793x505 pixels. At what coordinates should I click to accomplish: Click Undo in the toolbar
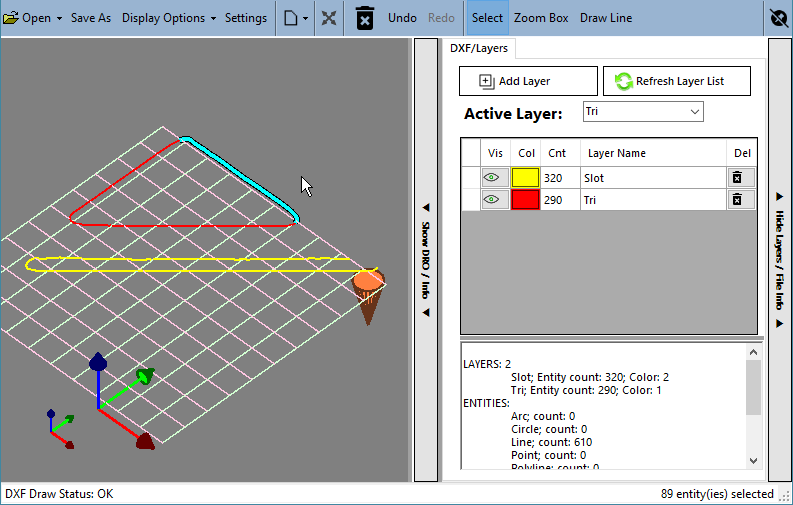[x=402, y=18]
